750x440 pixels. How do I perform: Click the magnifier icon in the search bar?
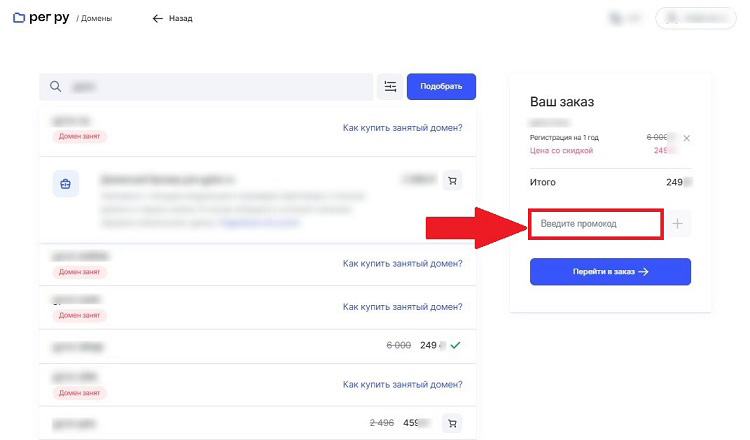(58, 87)
